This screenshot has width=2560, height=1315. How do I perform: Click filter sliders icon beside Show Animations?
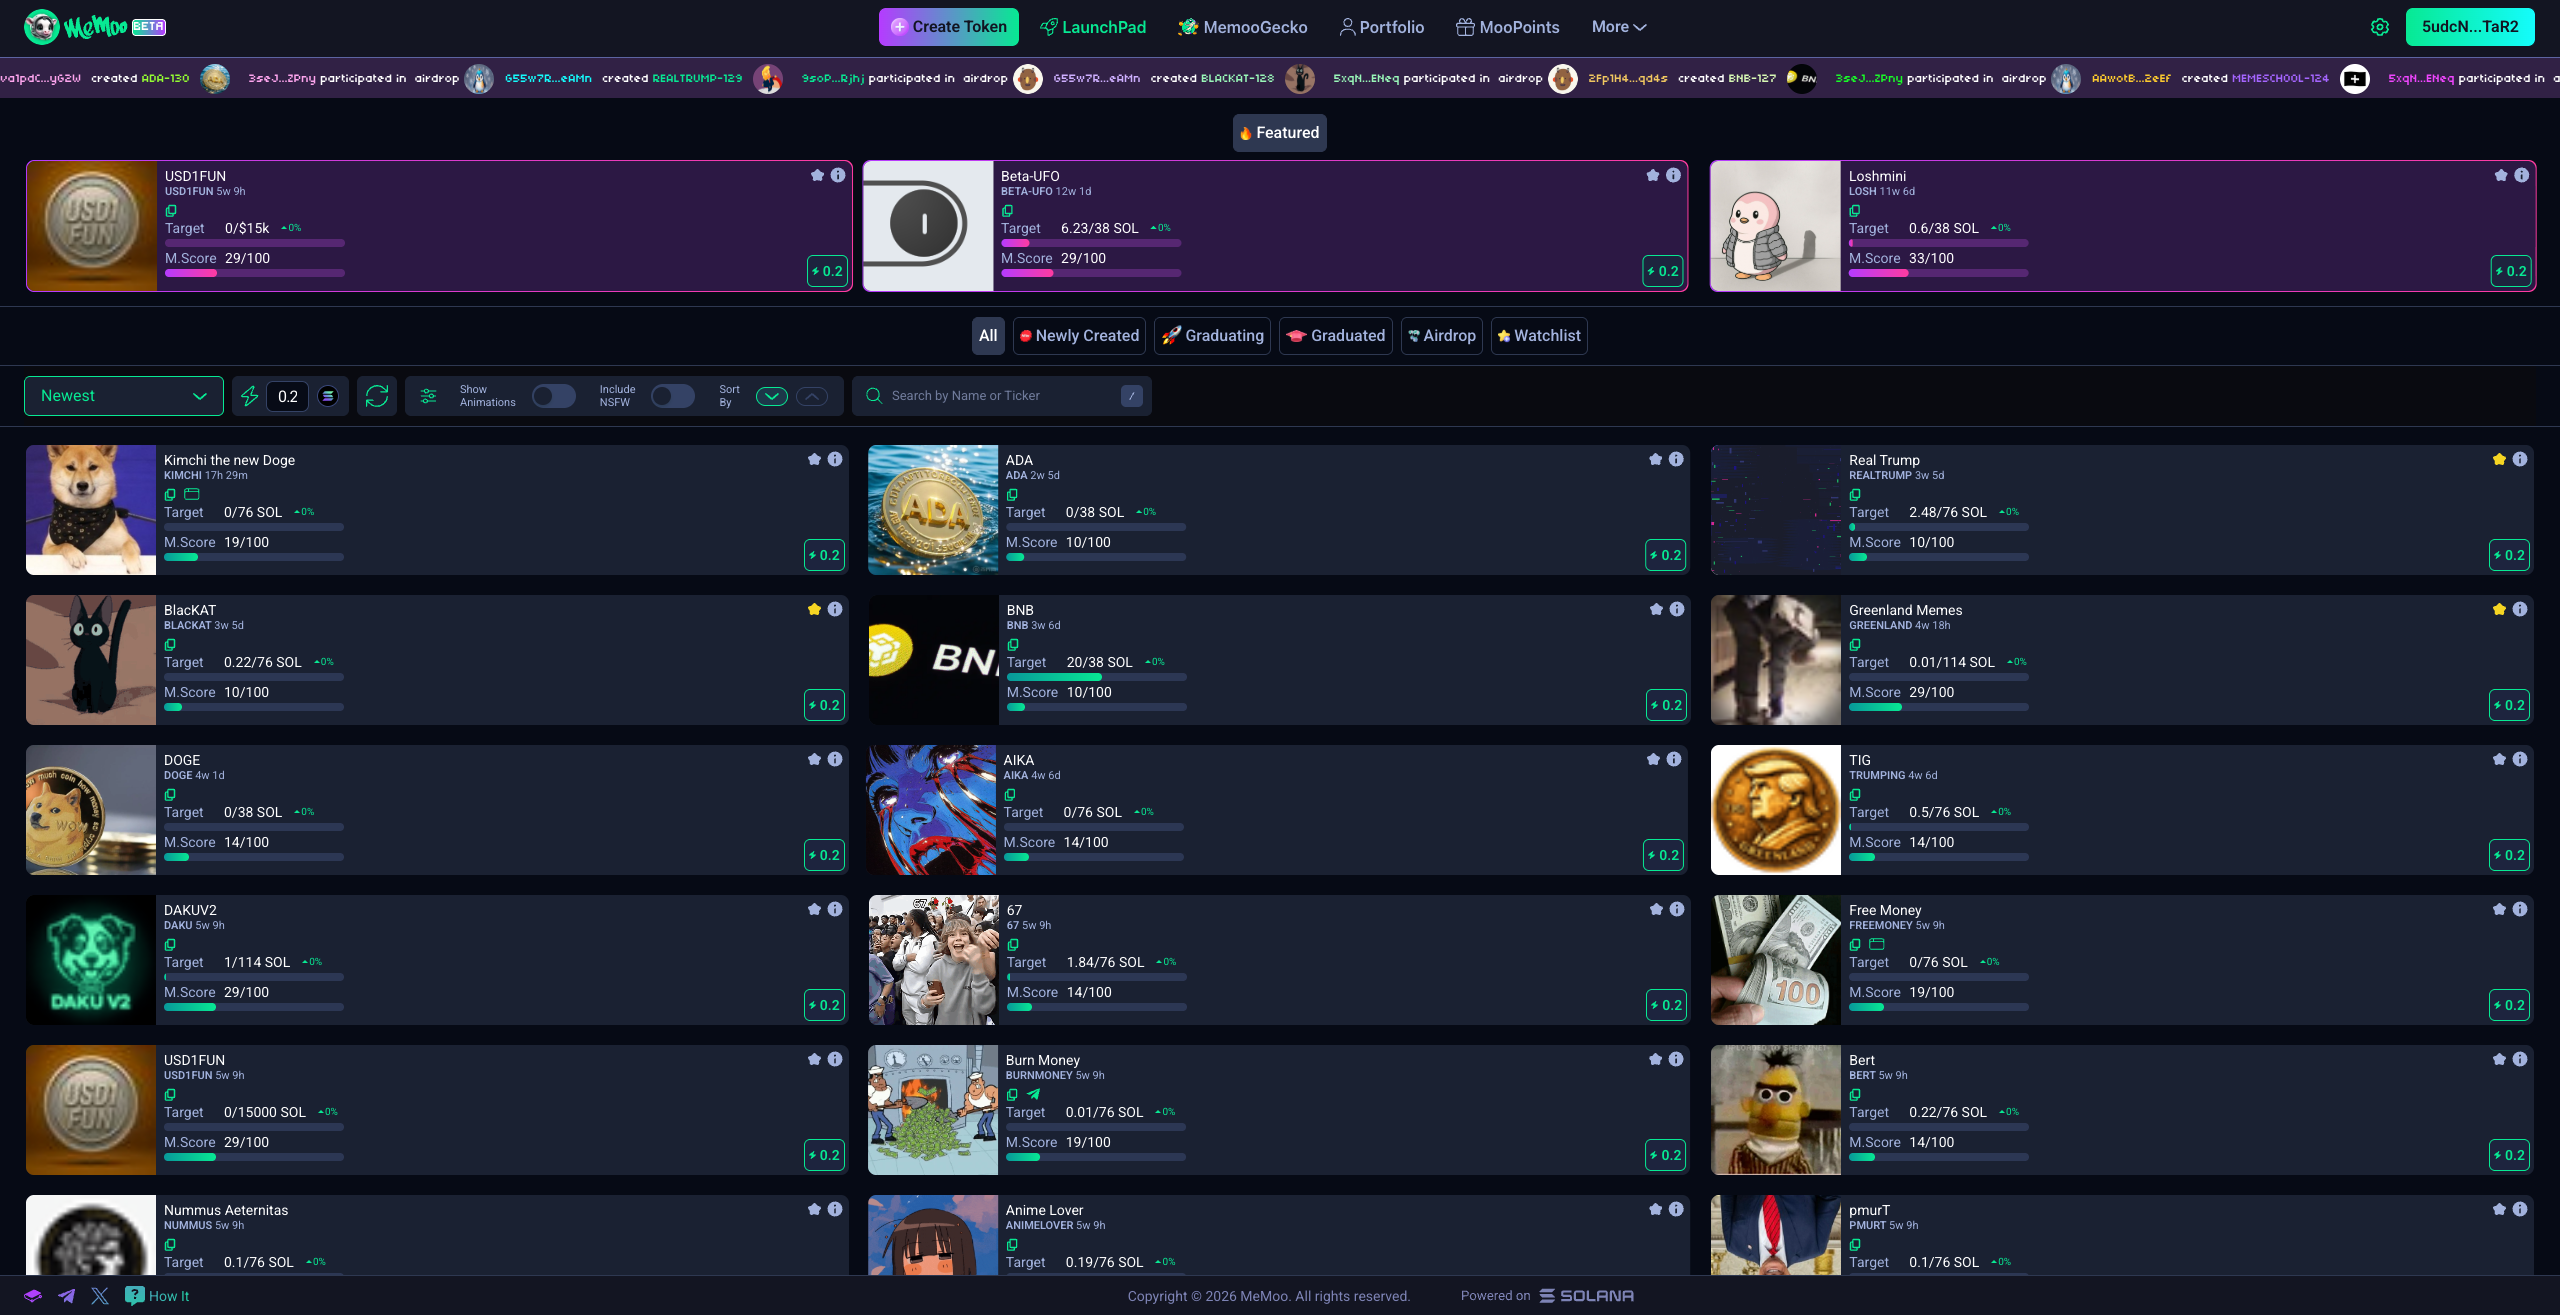coord(428,396)
